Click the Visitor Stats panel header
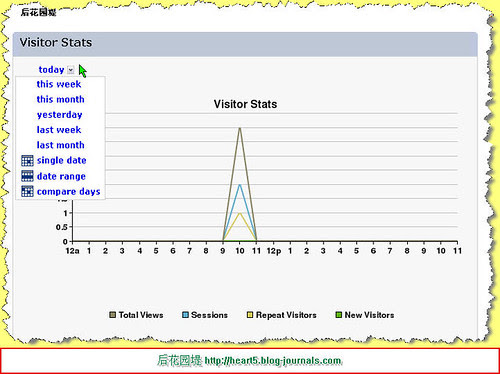Viewport: 500px width, 374px height. pos(245,44)
